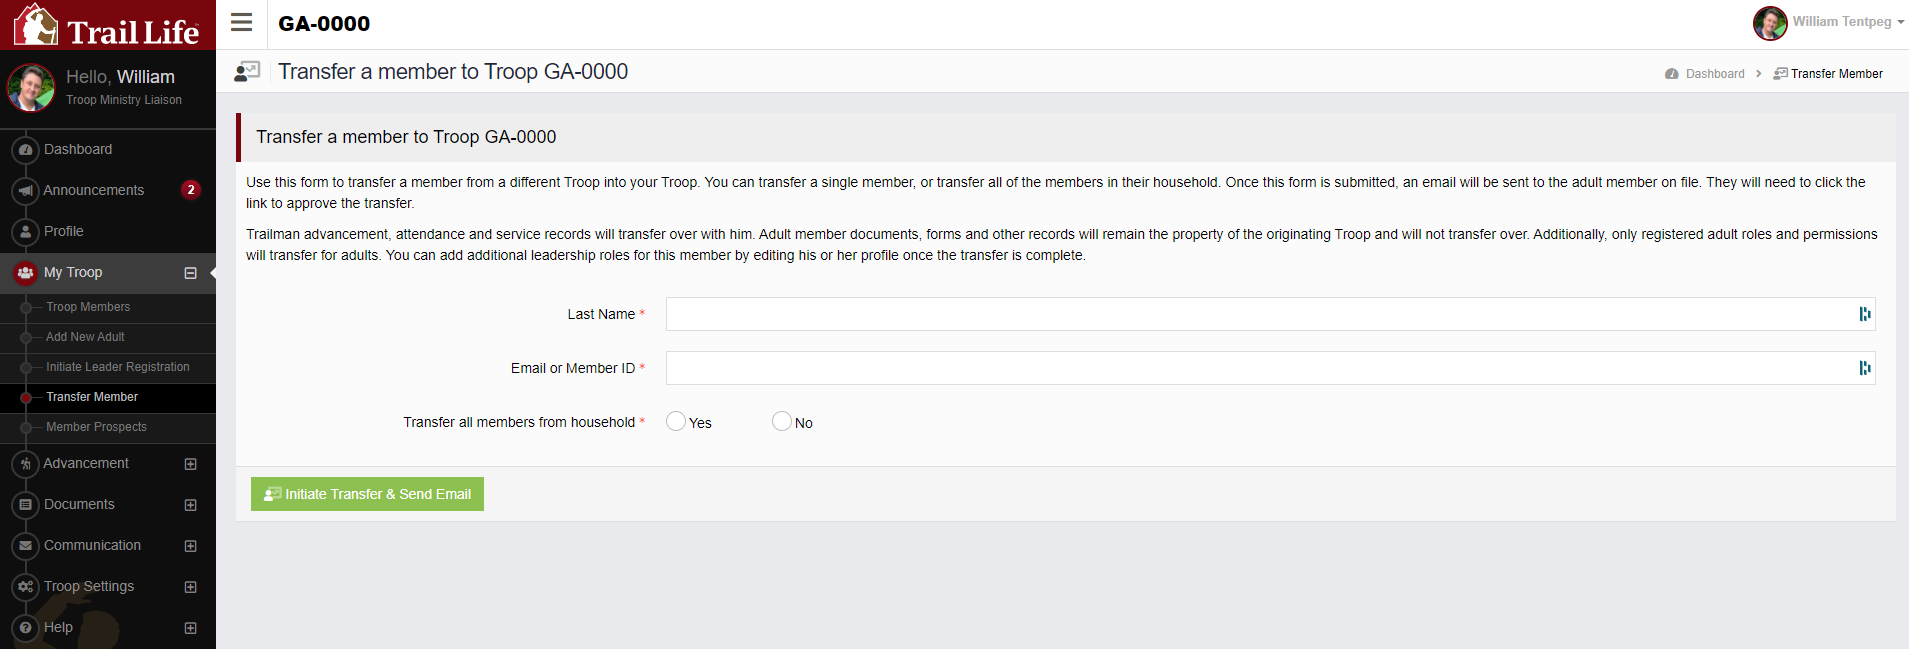The image size is (1909, 649).
Task: Click the Dashboard breadcrumb link
Action: pyautogui.click(x=1715, y=74)
